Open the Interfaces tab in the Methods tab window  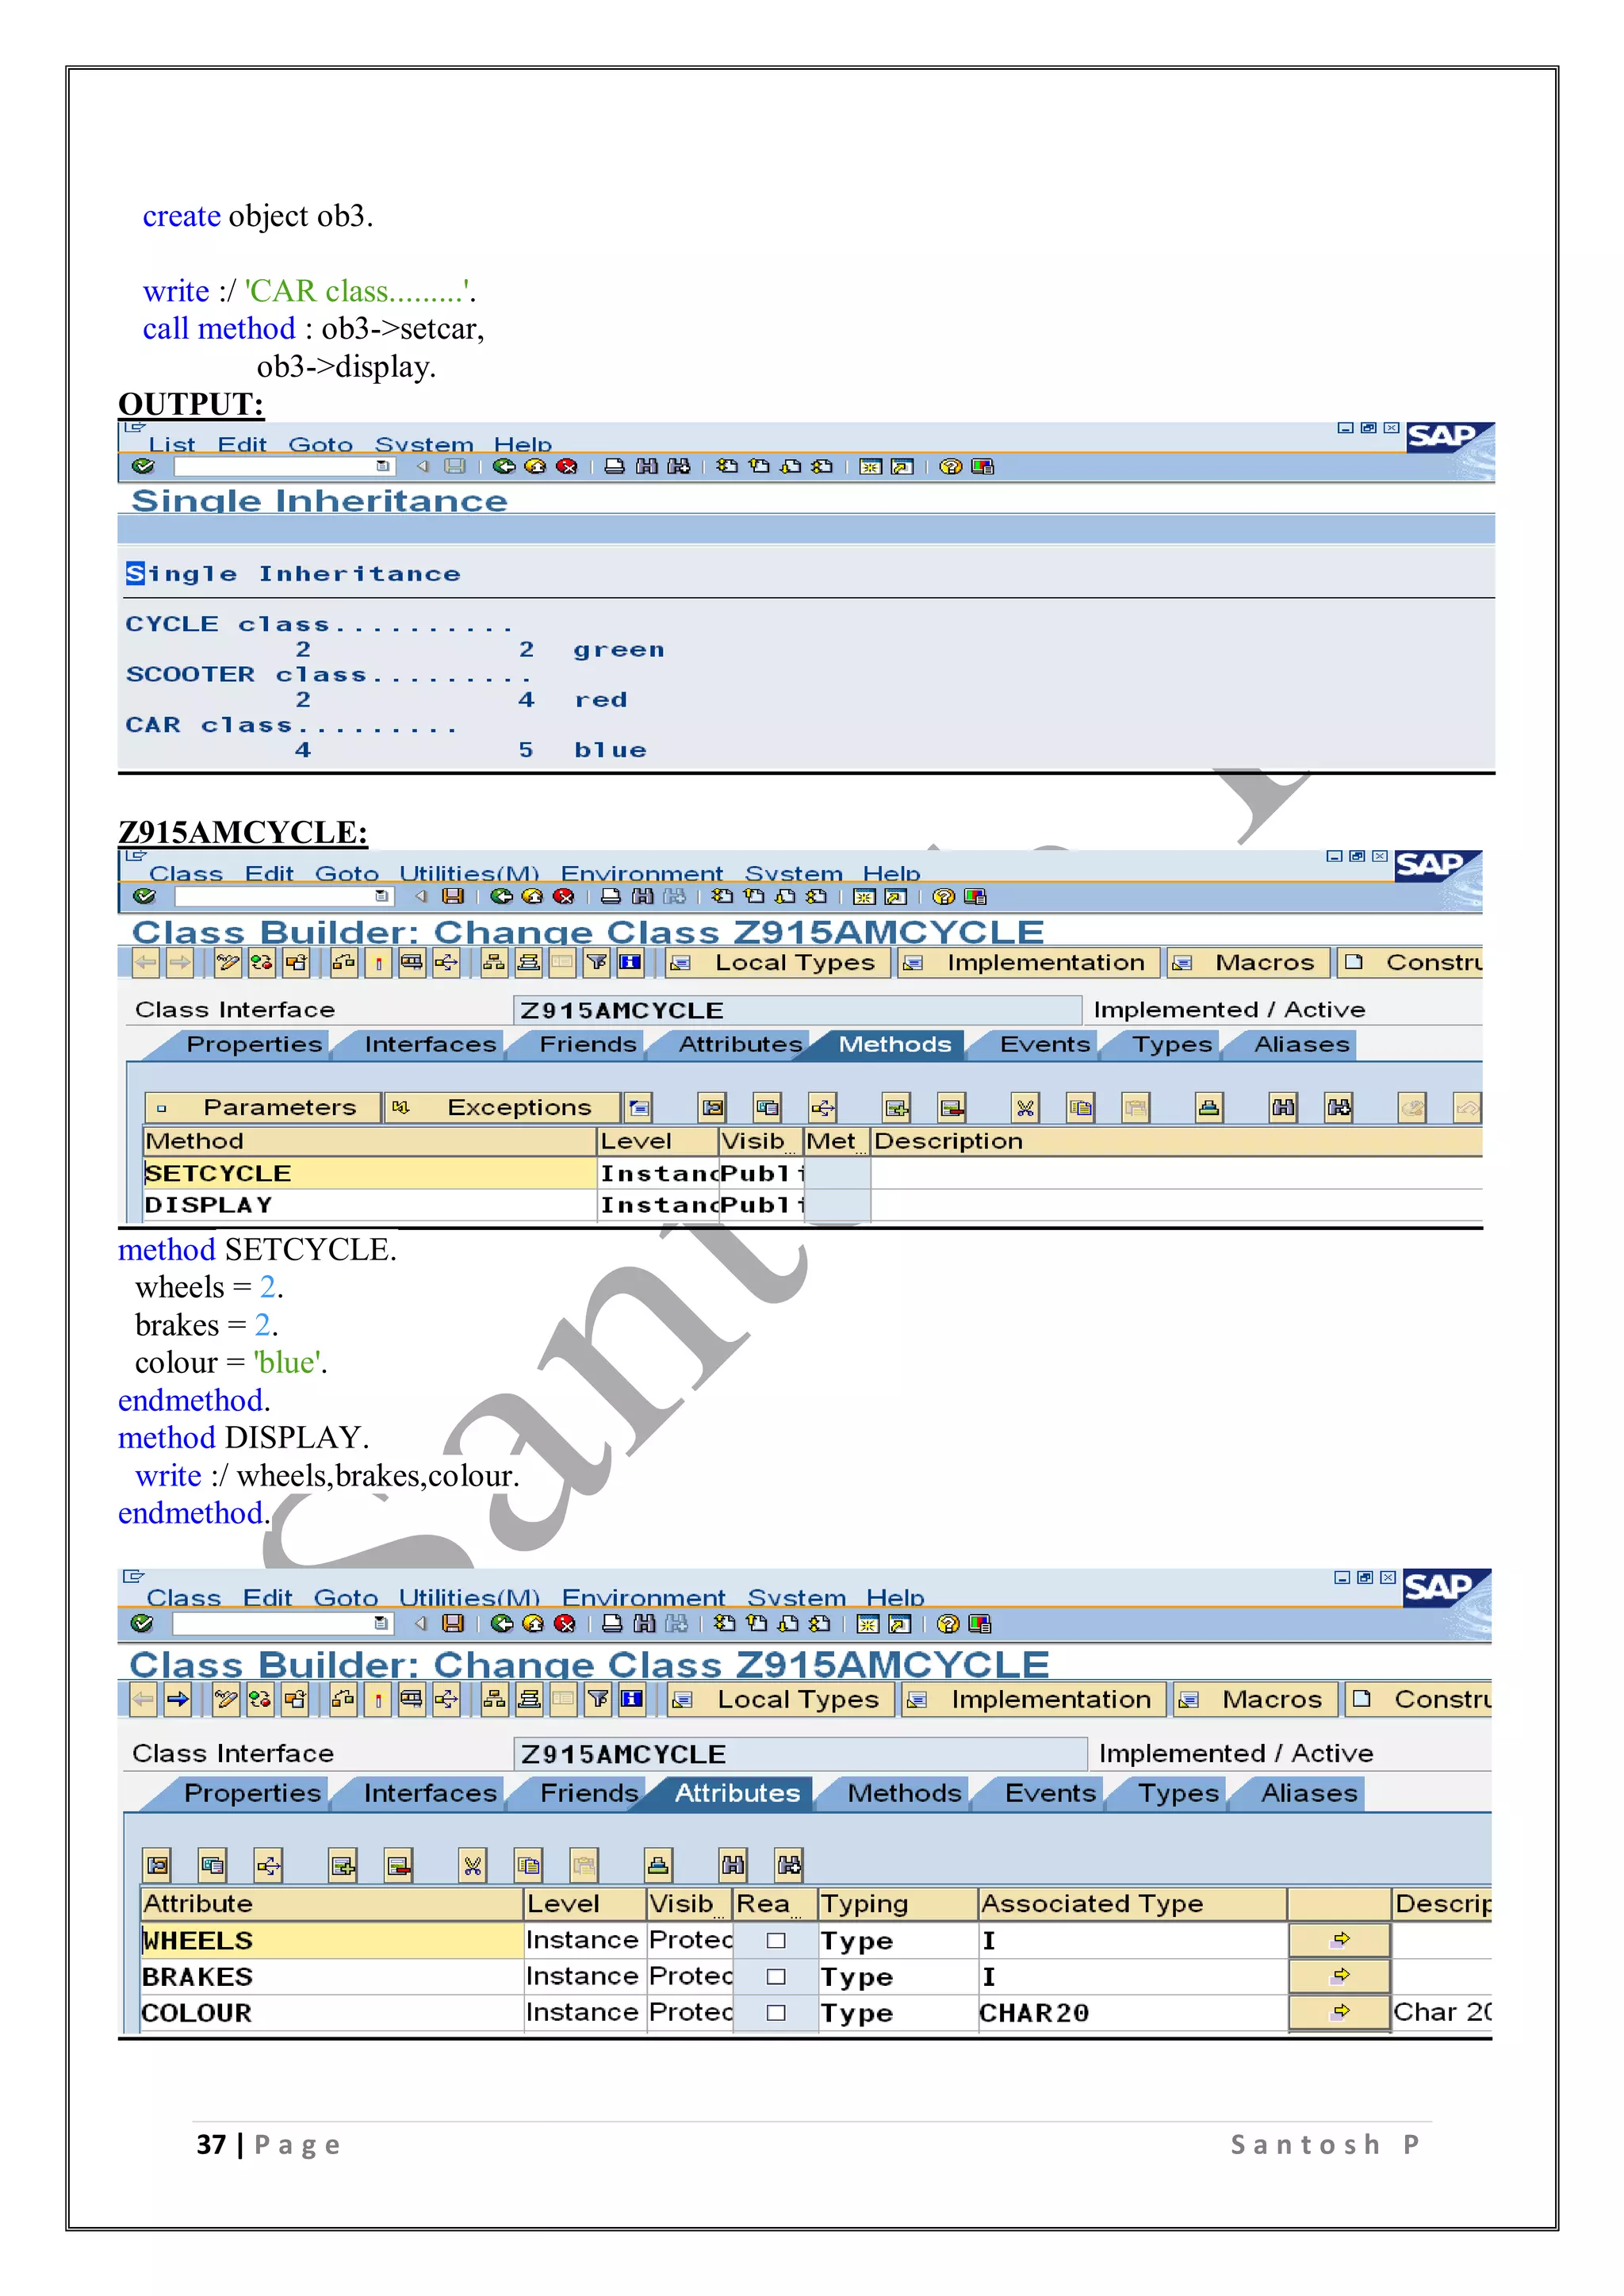point(430,1046)
